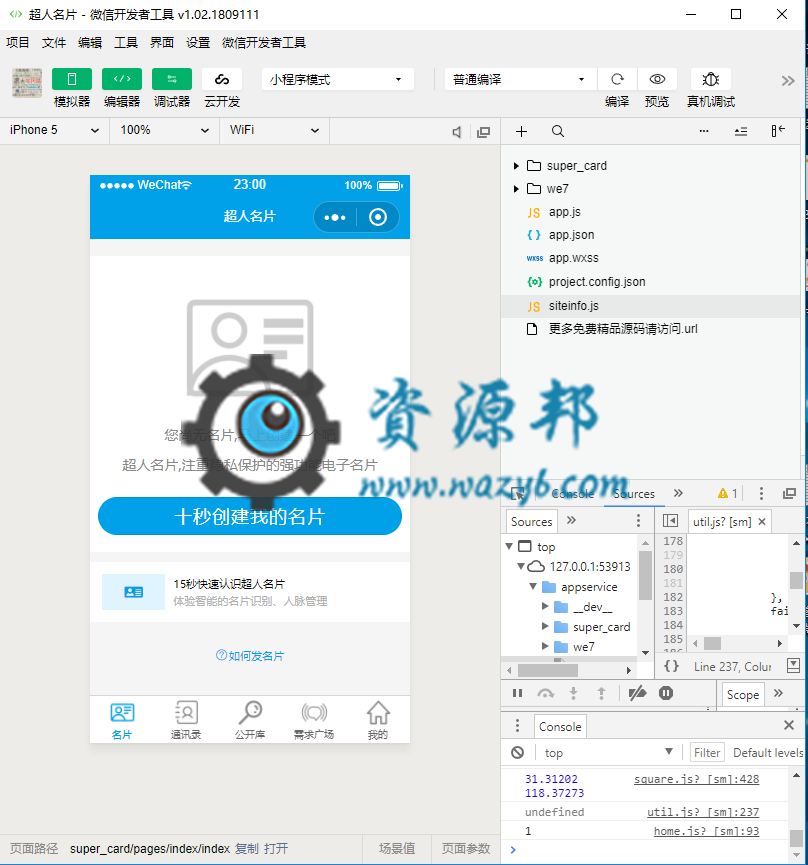
Task: Open the 设置 menu
Action: click(x=198, y=42)
